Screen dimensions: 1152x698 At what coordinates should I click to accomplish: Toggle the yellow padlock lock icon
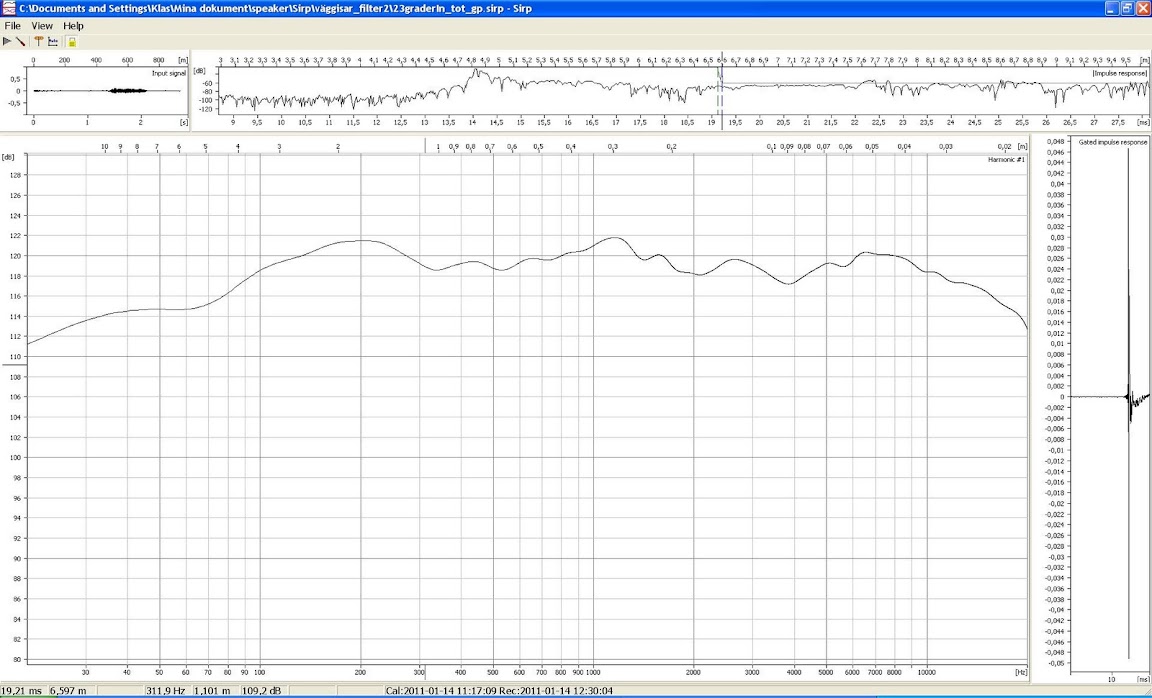[72, 41]
